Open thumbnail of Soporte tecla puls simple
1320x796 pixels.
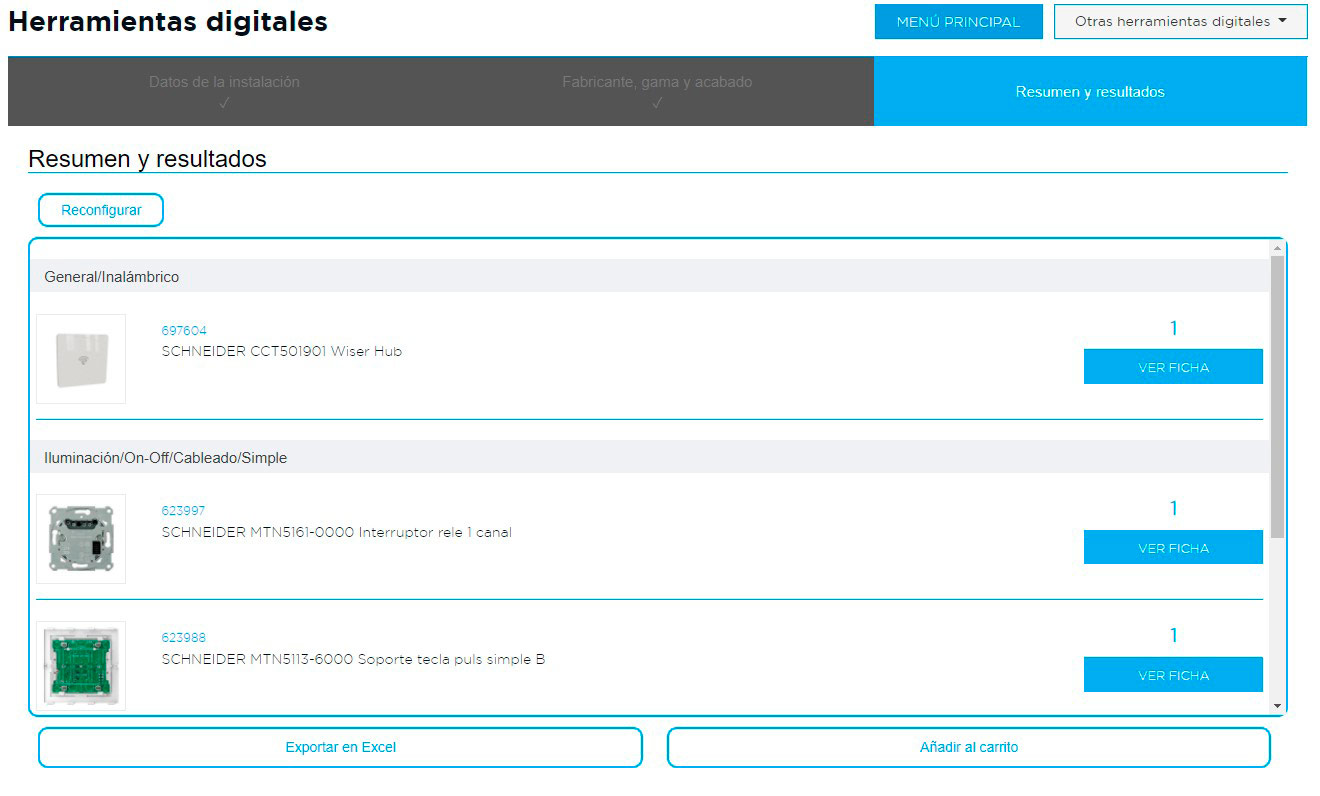pyautogui.click(x=81, y=666)
